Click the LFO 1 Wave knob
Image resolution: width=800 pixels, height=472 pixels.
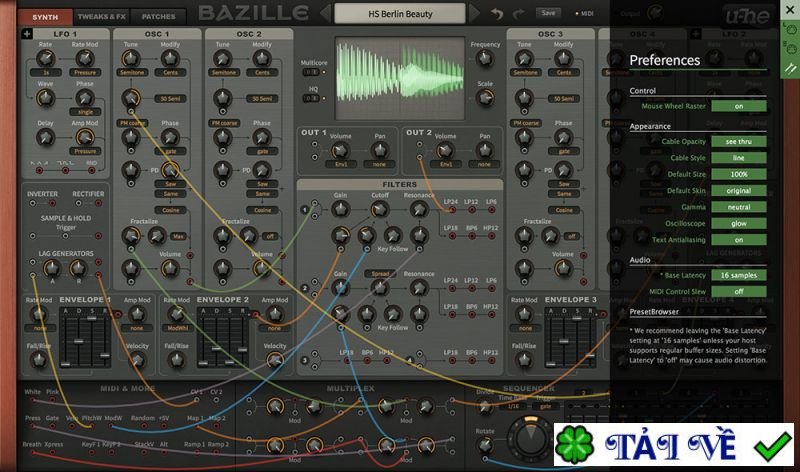(x=45, y=97)
